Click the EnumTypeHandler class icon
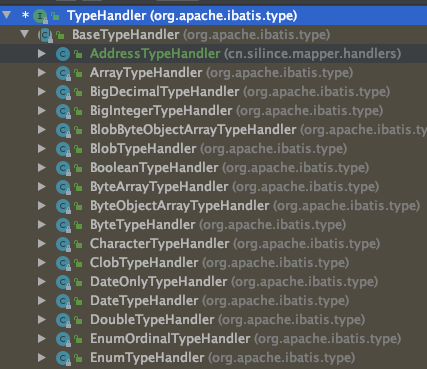The image size is (427, 369). 63,358
